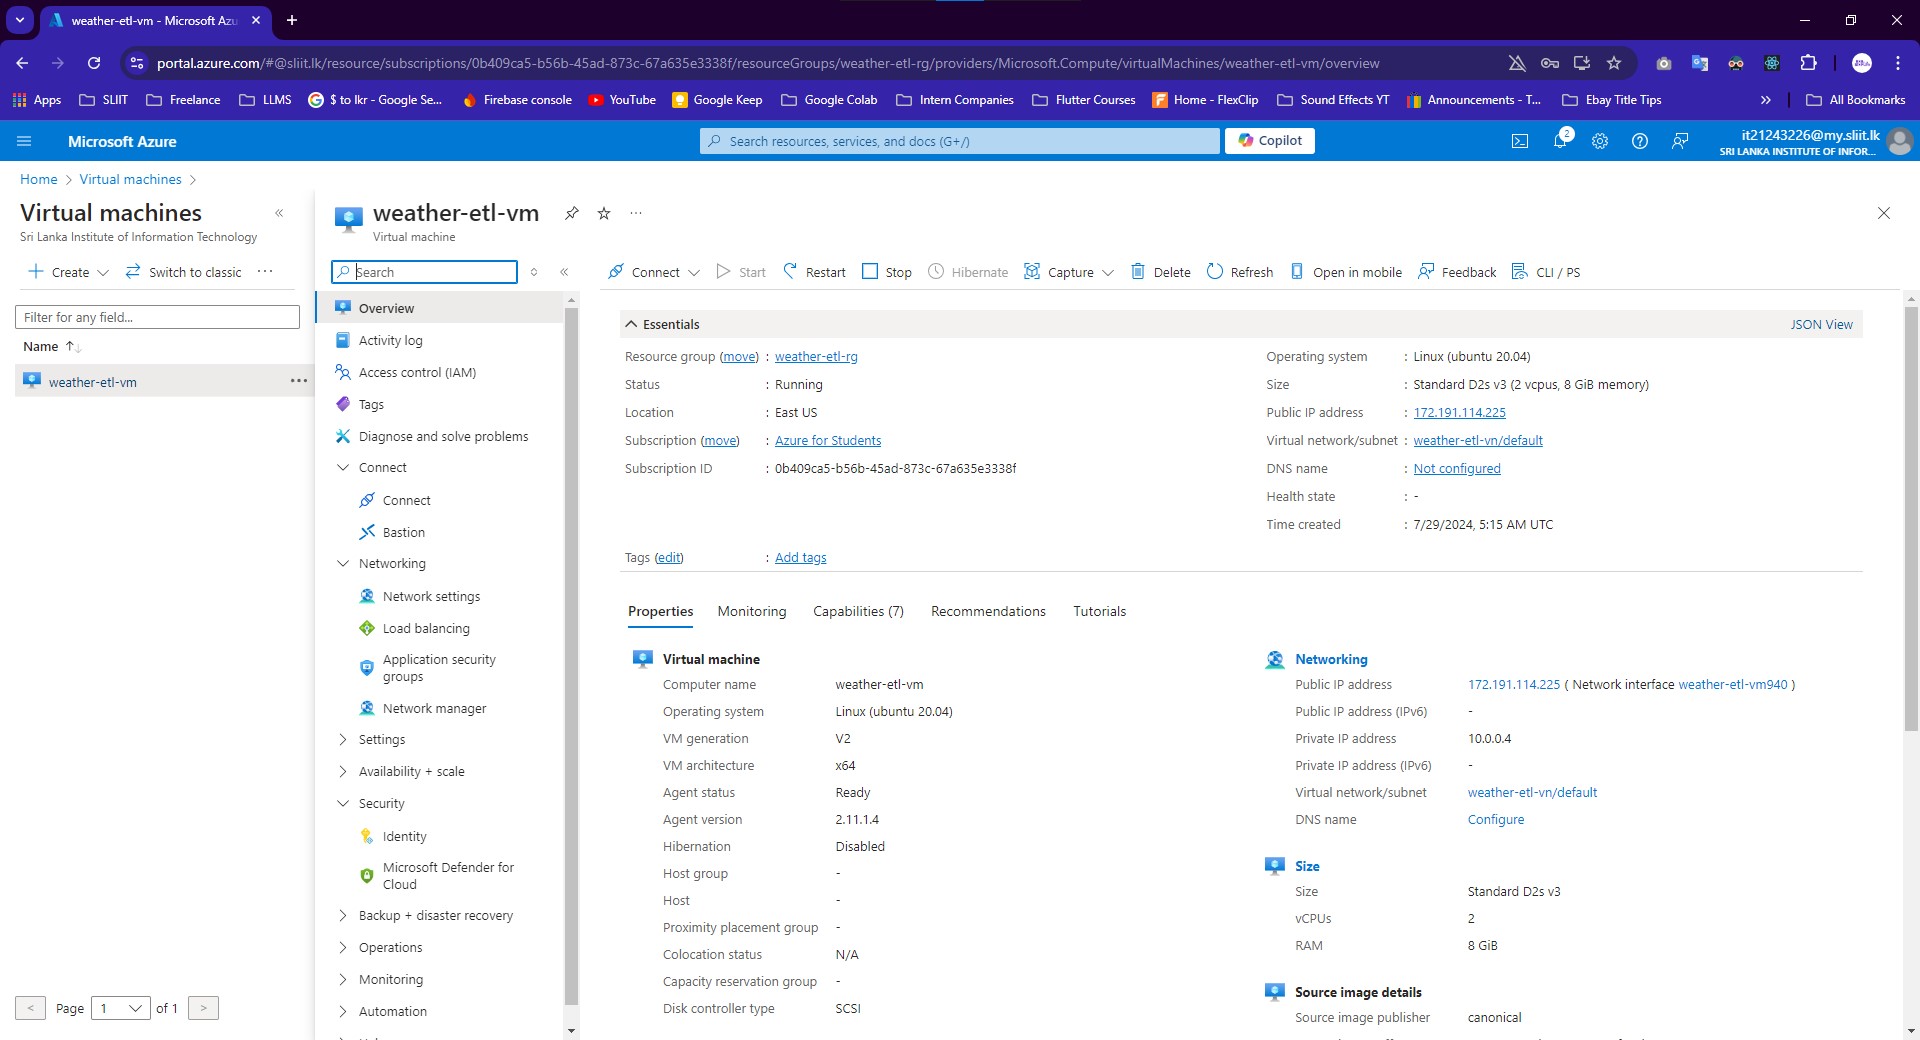
Task: Open Network settings
Action: tap(431, 596)
